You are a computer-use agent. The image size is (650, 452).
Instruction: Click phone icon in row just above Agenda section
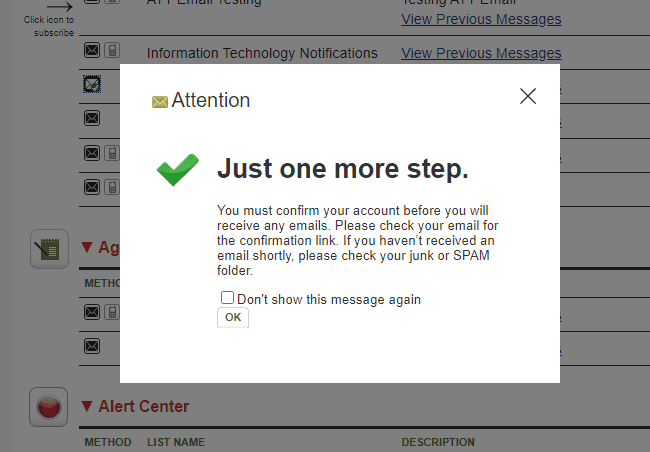pos(112,187)
